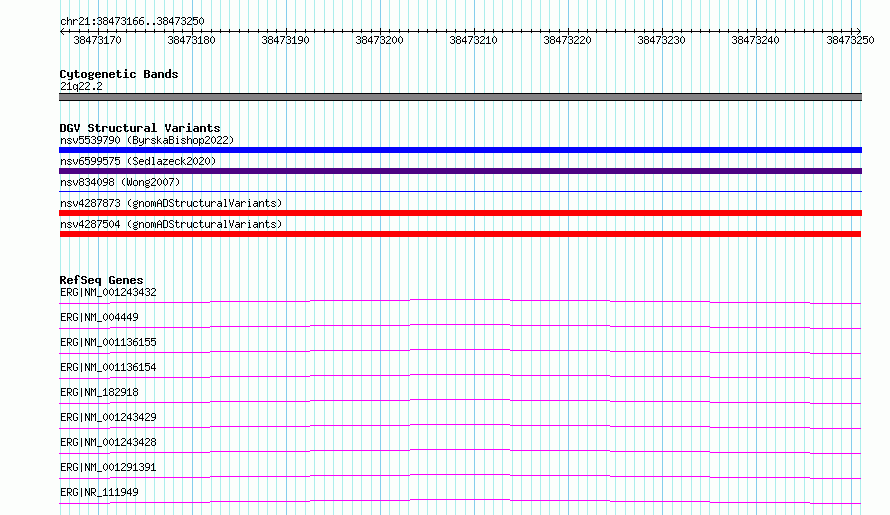Click ruler position 38473180
This screenshot has height=515, width=890.
pos(191,40)
